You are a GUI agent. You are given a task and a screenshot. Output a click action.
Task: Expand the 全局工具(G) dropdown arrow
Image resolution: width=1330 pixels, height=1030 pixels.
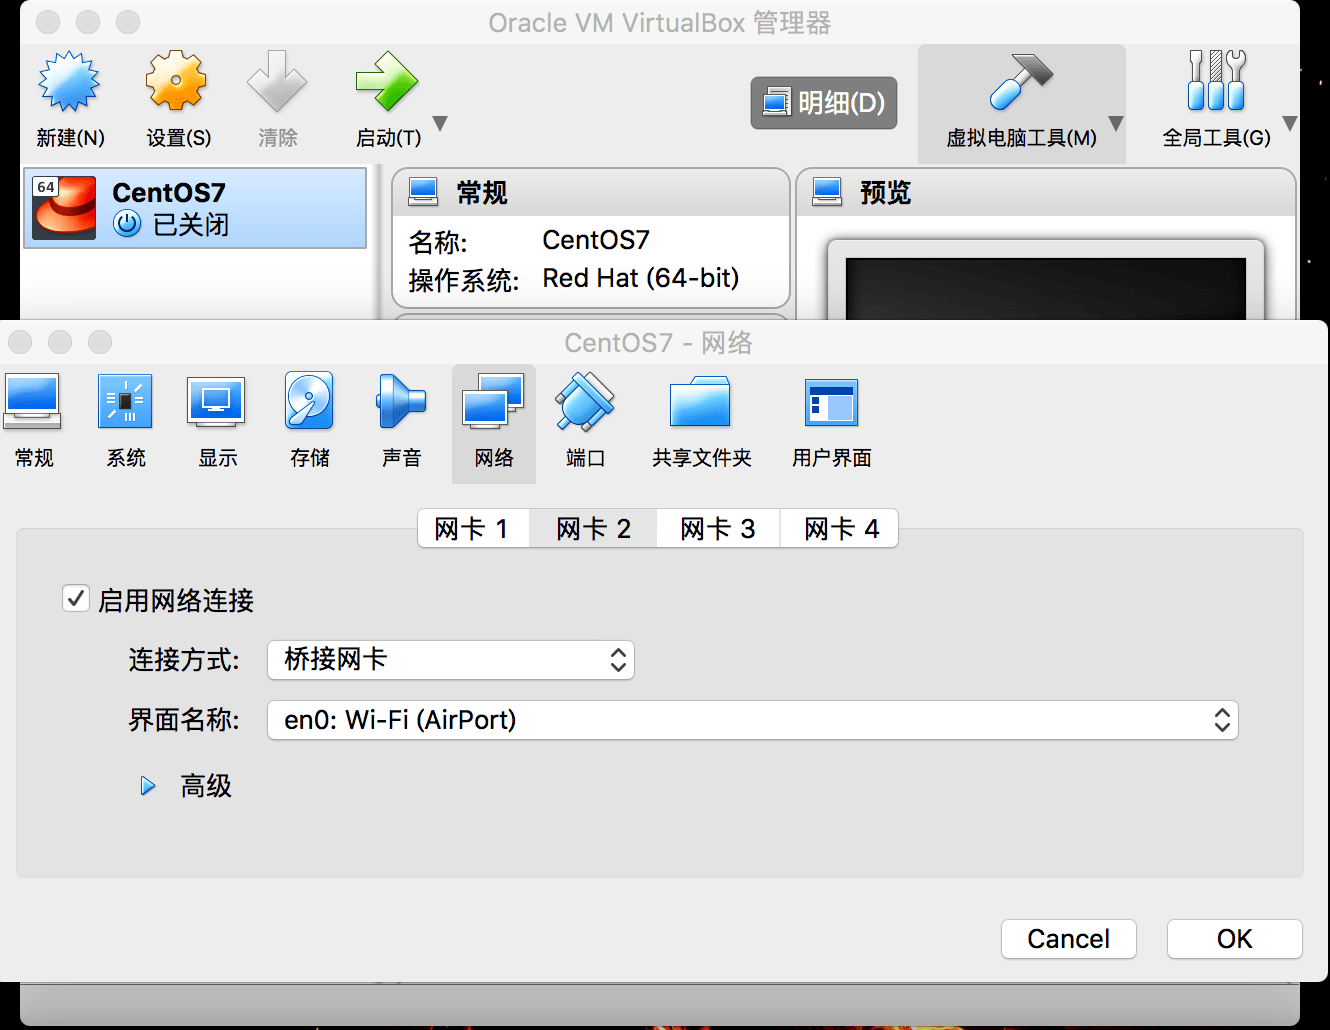tap(1290, 124)
